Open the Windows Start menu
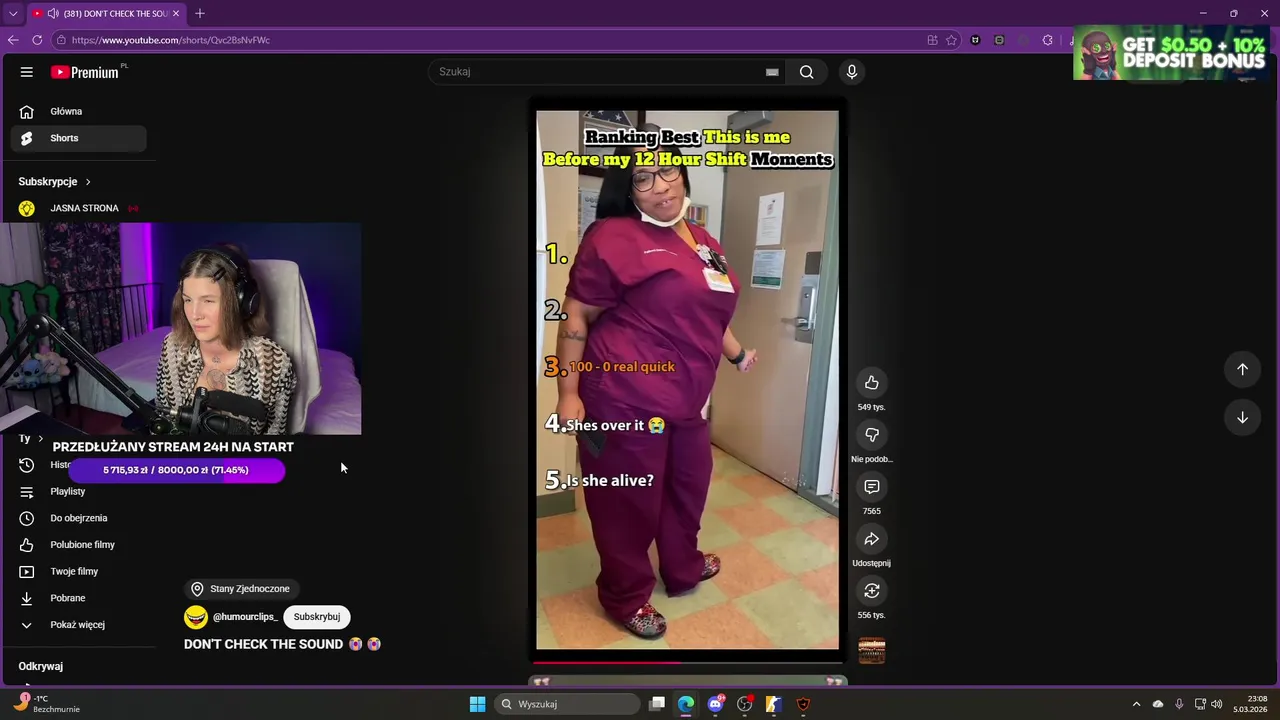 pos(478,704)
